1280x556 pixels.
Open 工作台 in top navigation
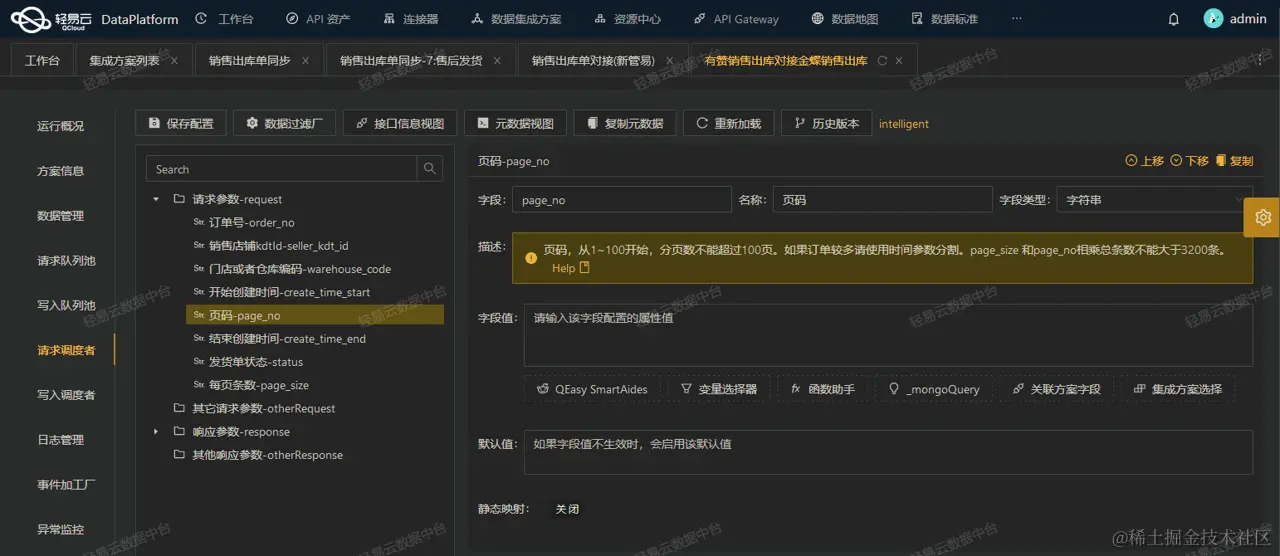point(225,19)
